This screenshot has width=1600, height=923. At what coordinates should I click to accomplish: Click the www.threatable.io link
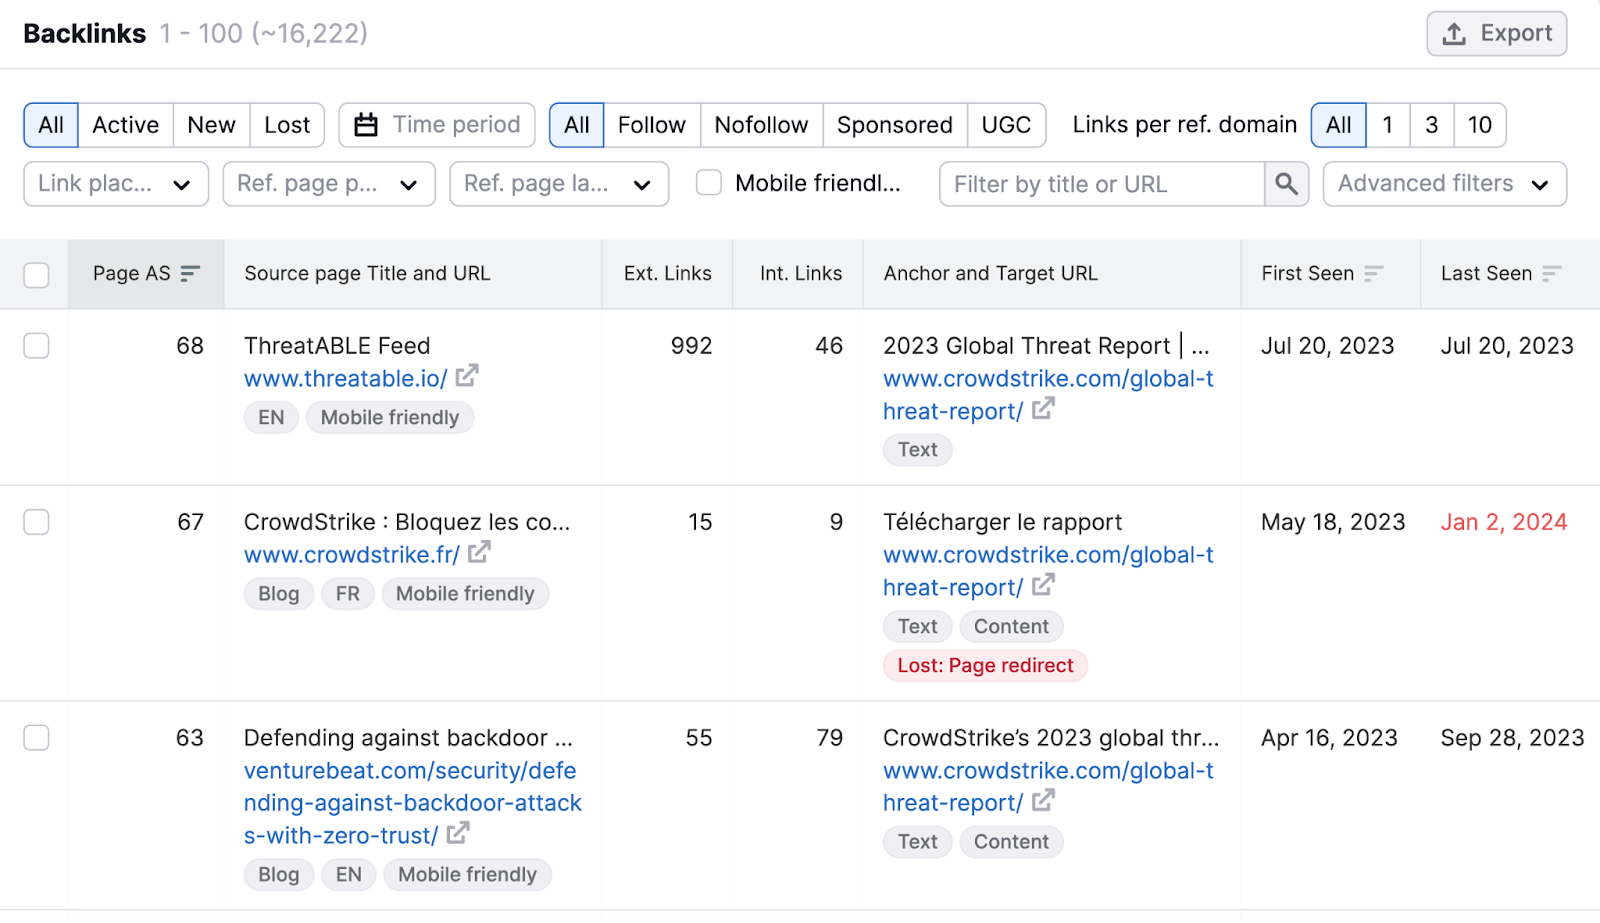click(x=345, y=378)
